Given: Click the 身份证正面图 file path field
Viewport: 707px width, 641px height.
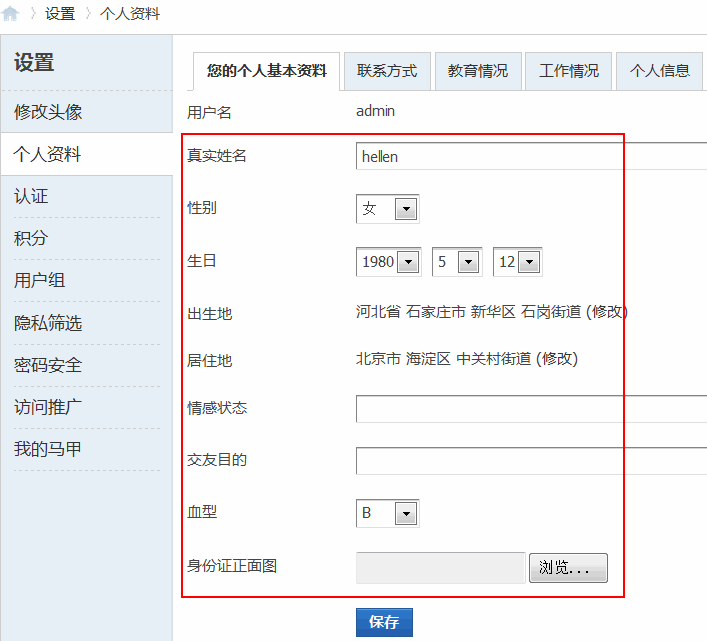Looking at the screenshot, I should [x=441, y=568].
